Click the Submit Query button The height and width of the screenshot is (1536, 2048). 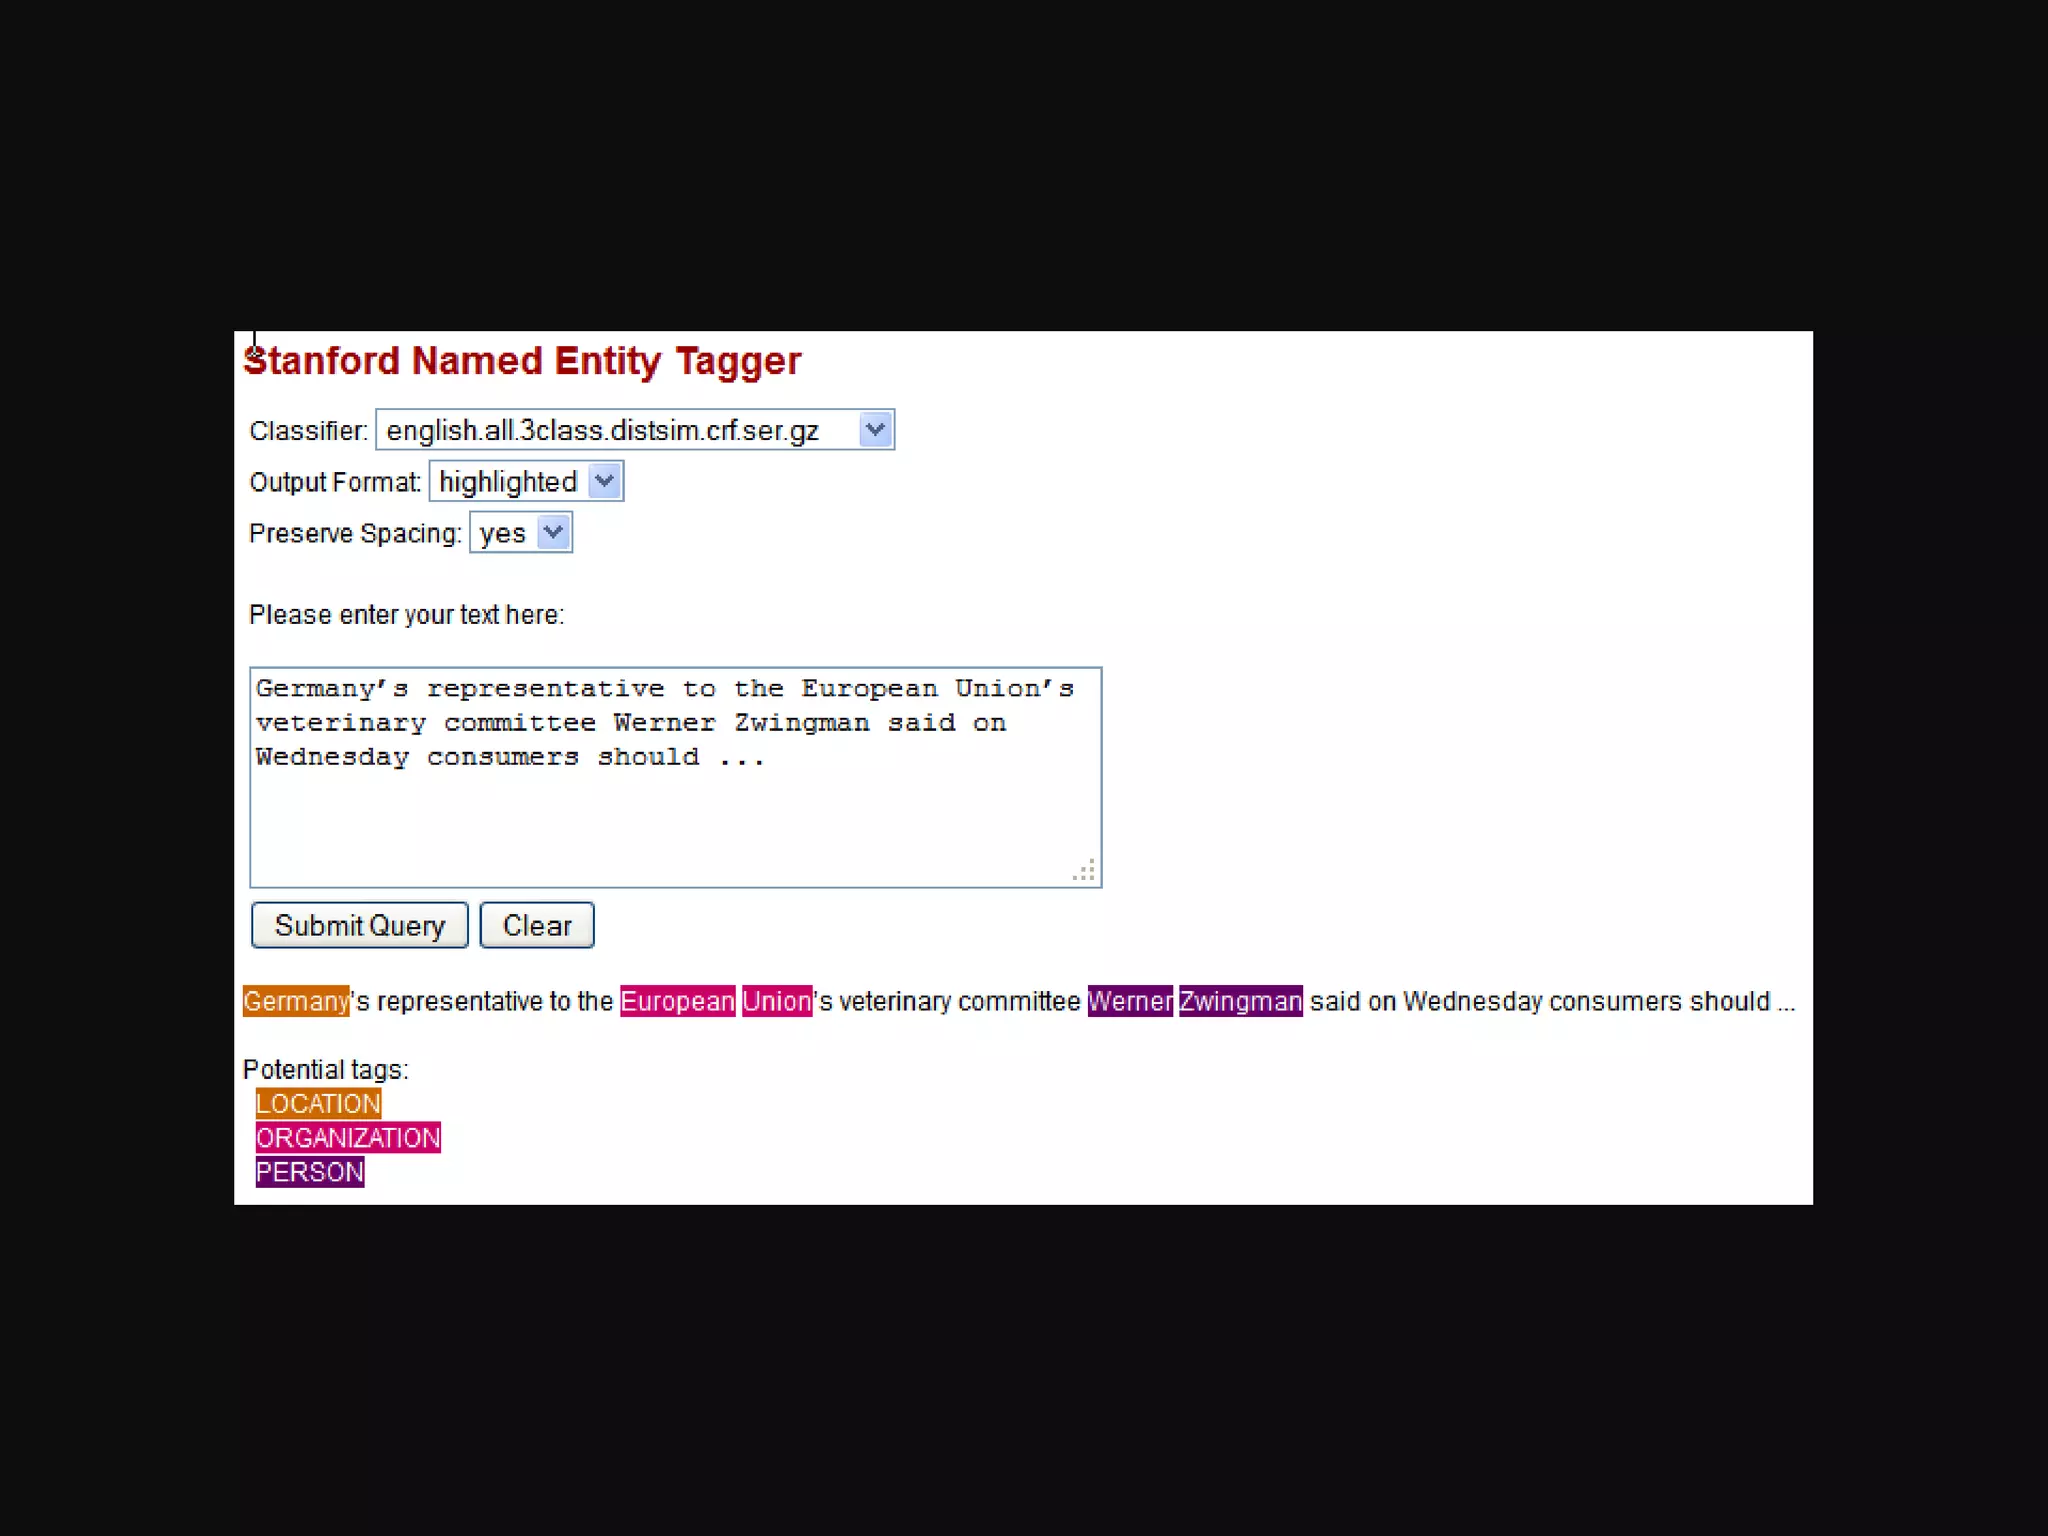359,926
